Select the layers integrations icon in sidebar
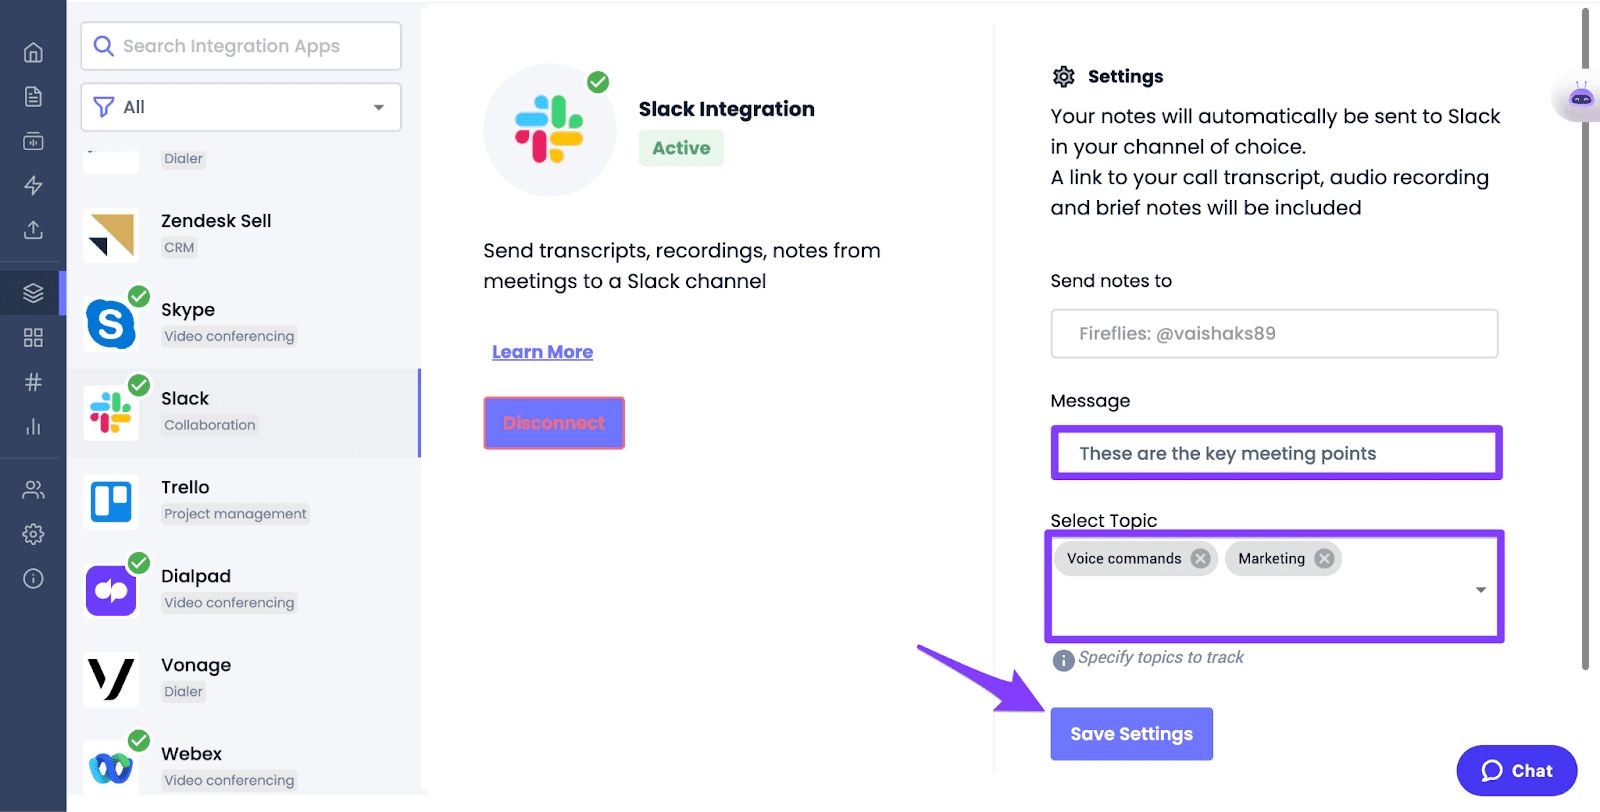The width and height of the screenshot is (1600, 812). coord(33,293)
